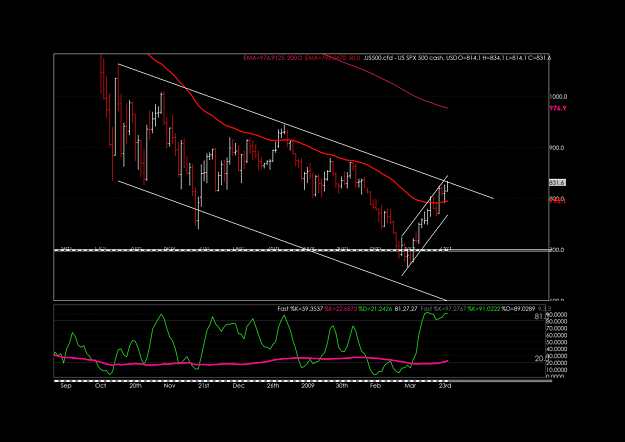The width and height of the screenshot is (625, 442).
Task: Click the 21st date axis label
Action: click(x=204, y=386)
